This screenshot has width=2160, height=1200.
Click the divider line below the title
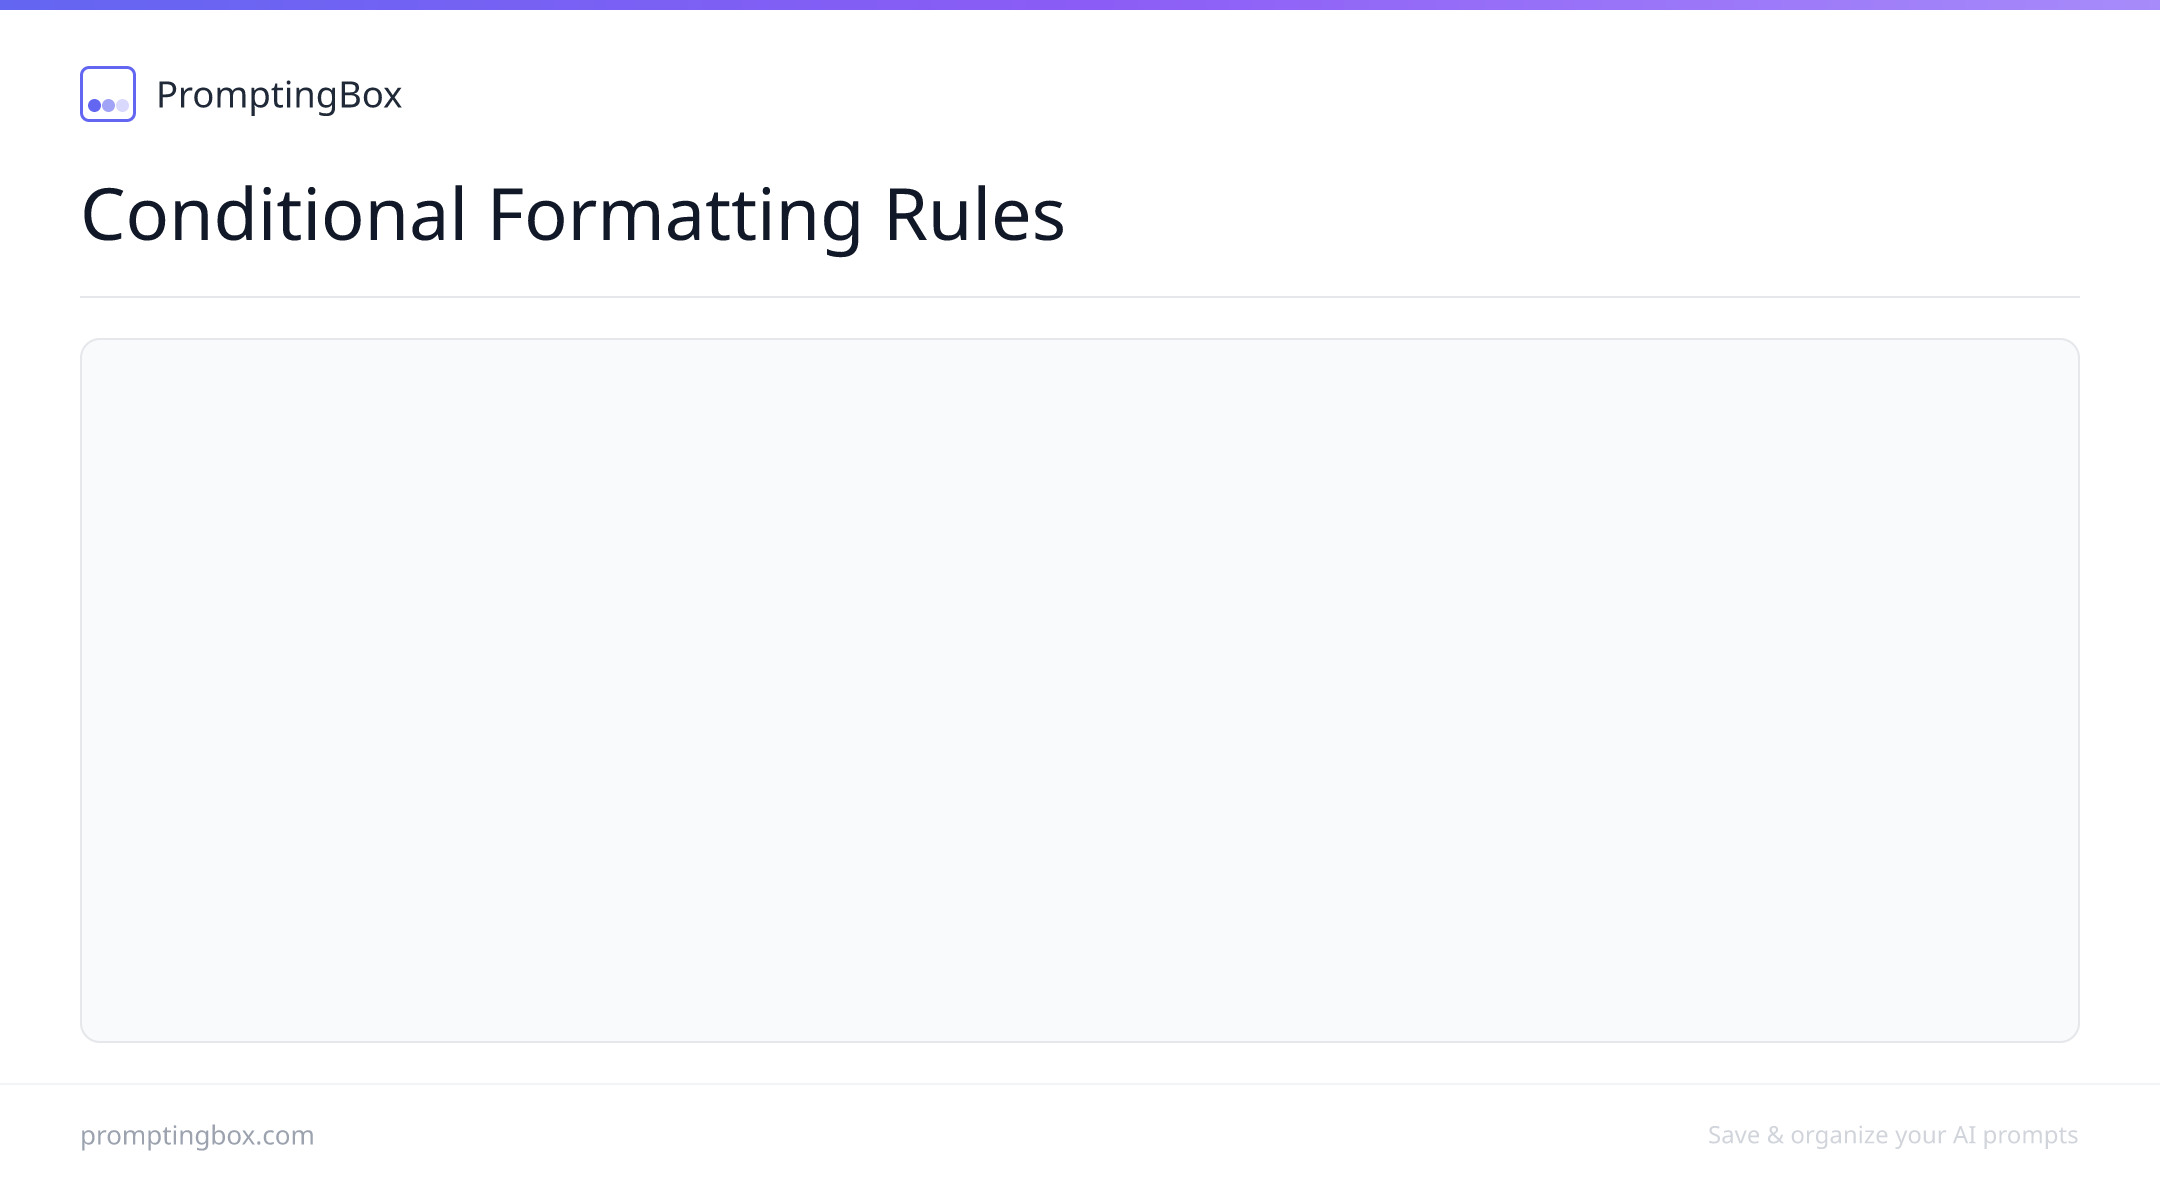pos(1080,297)
